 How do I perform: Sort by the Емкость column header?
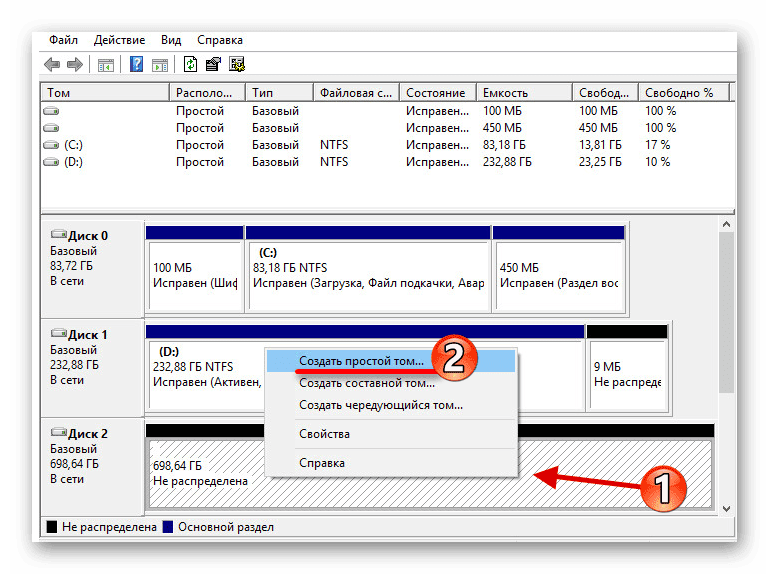click(524, 93)
